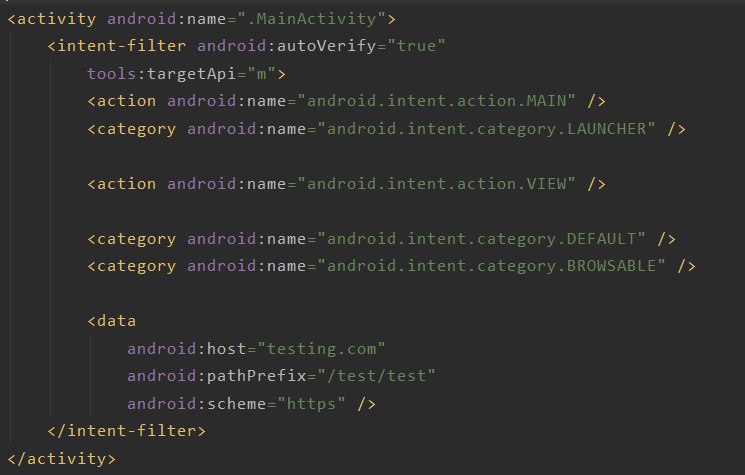Click the "android.intent.action.MAIN" string

click(x=436, y=101)
